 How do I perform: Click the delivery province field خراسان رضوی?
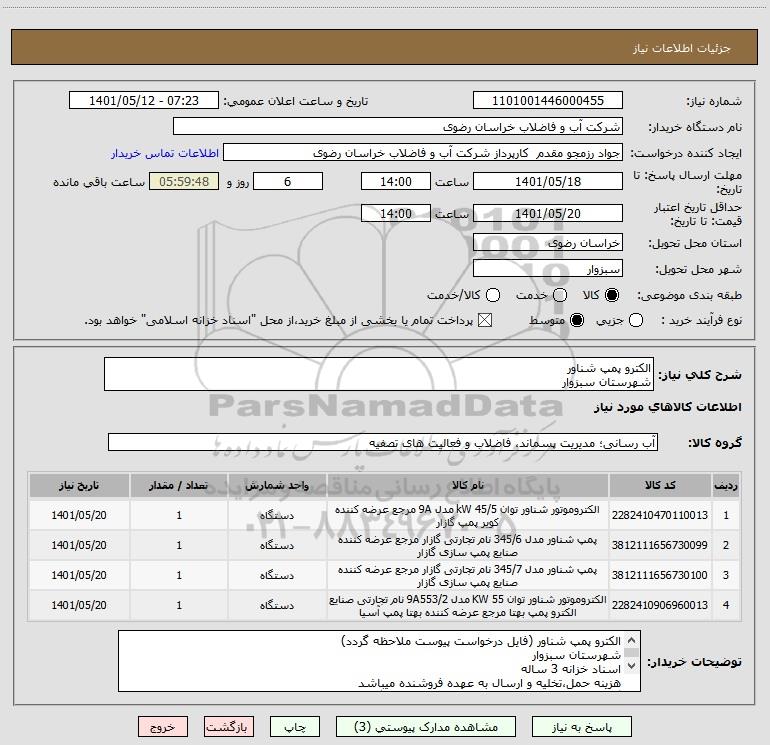pyautogui.click(x=548, y=243)
